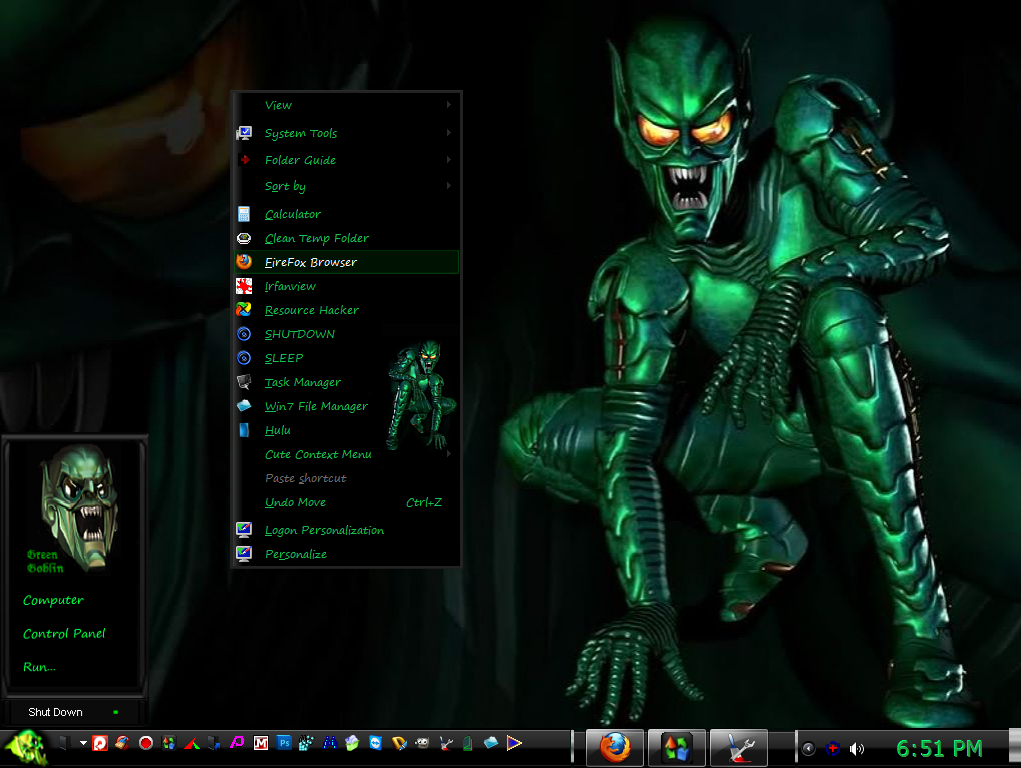
Task: Click Personalize in the context menu
Action: point(346,554)
